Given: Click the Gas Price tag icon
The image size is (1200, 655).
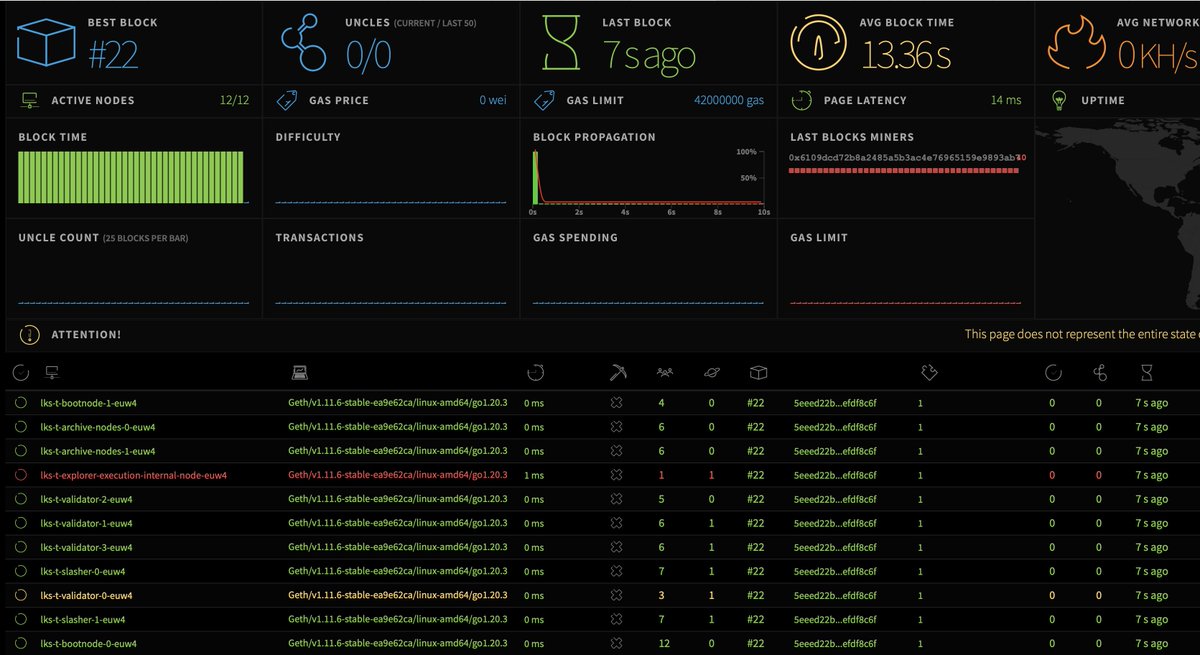Looking at the screenshot, I should [x=286, y=100].
